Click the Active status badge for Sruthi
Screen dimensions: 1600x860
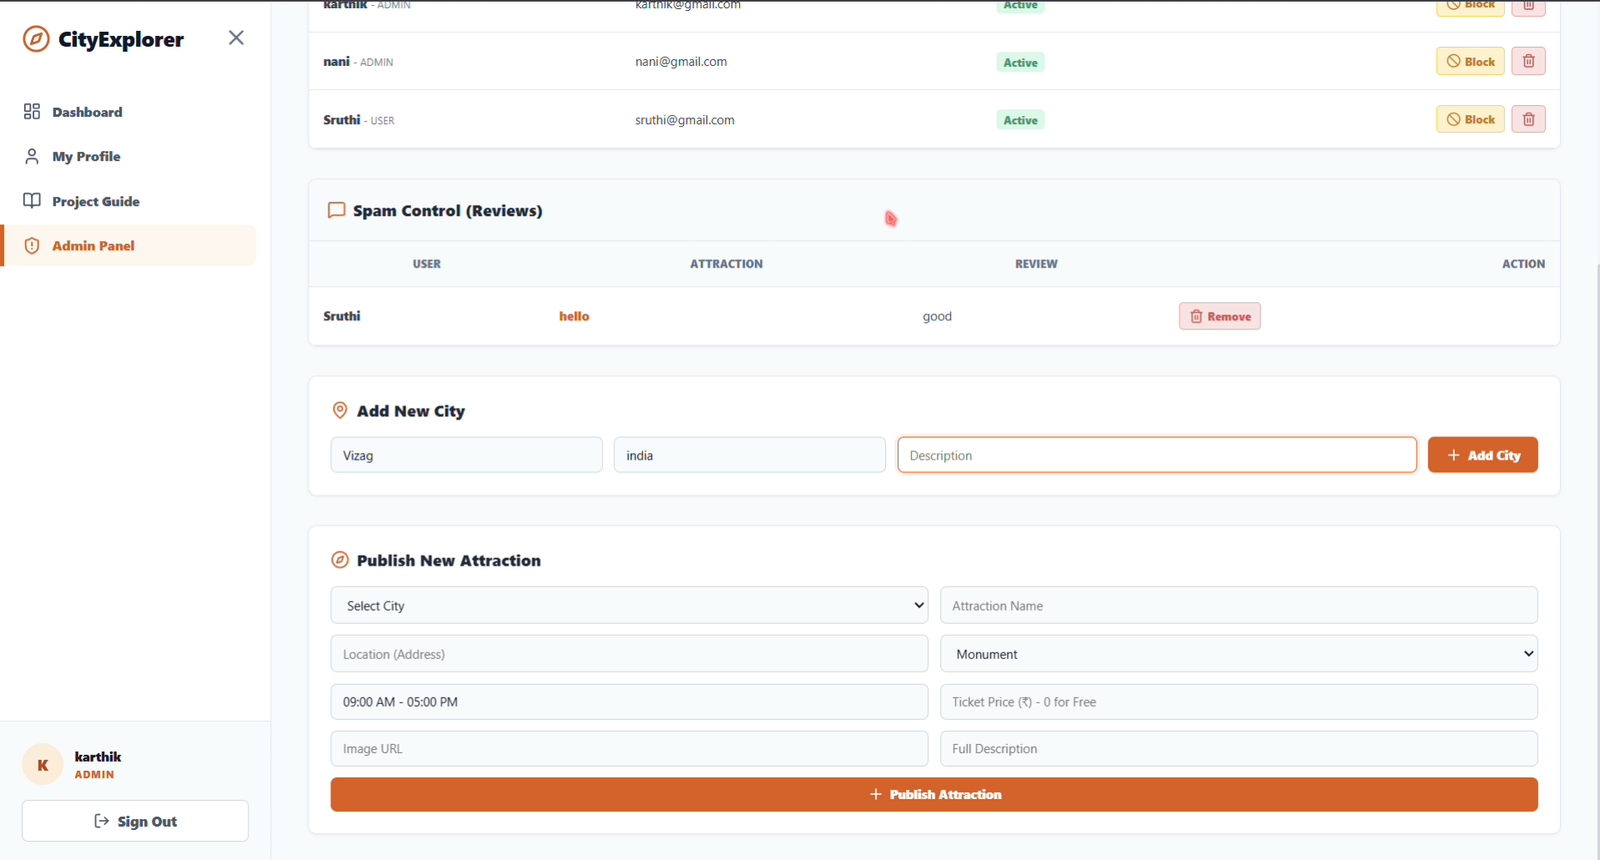tap(1020, 120)
